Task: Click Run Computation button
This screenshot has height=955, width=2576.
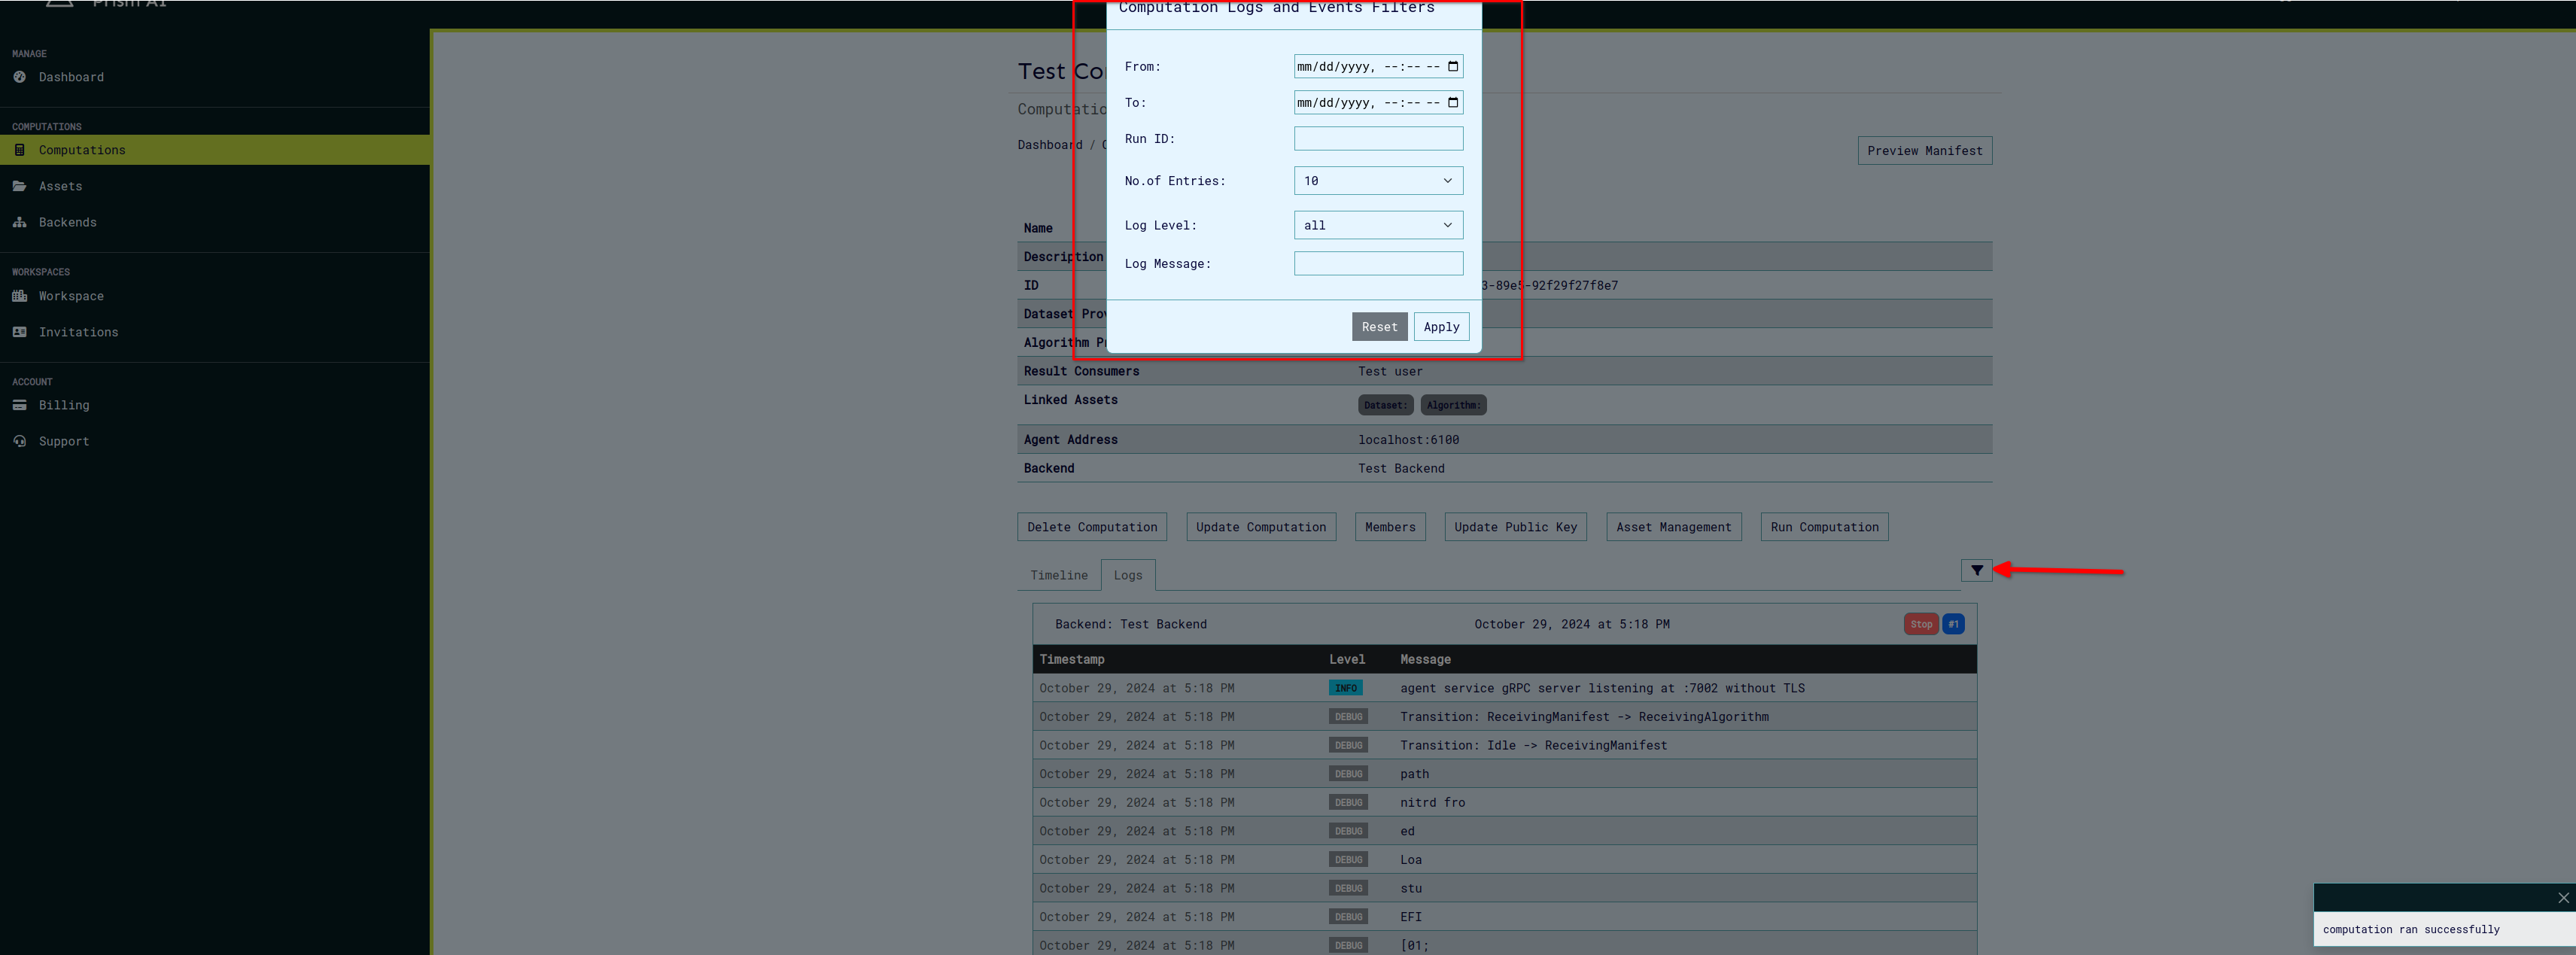Action: [x=1823, y=528]
